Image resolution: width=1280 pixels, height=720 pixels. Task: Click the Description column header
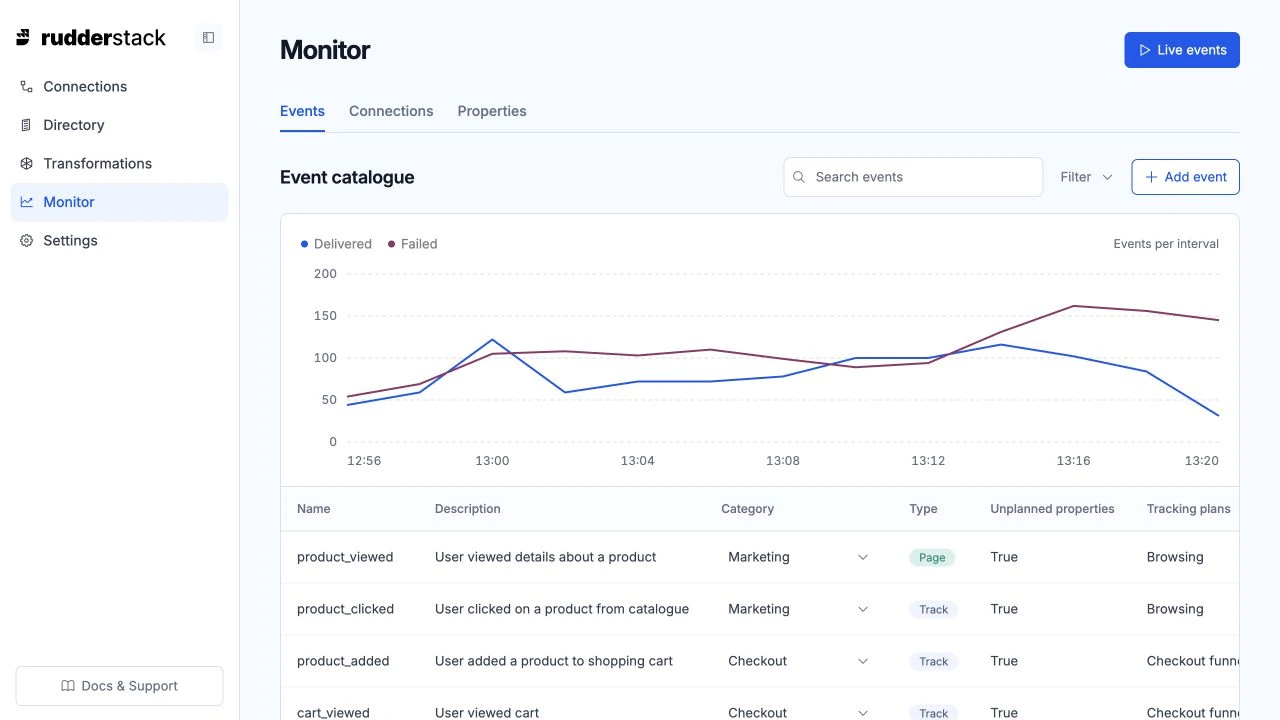(x=467, y=509)
